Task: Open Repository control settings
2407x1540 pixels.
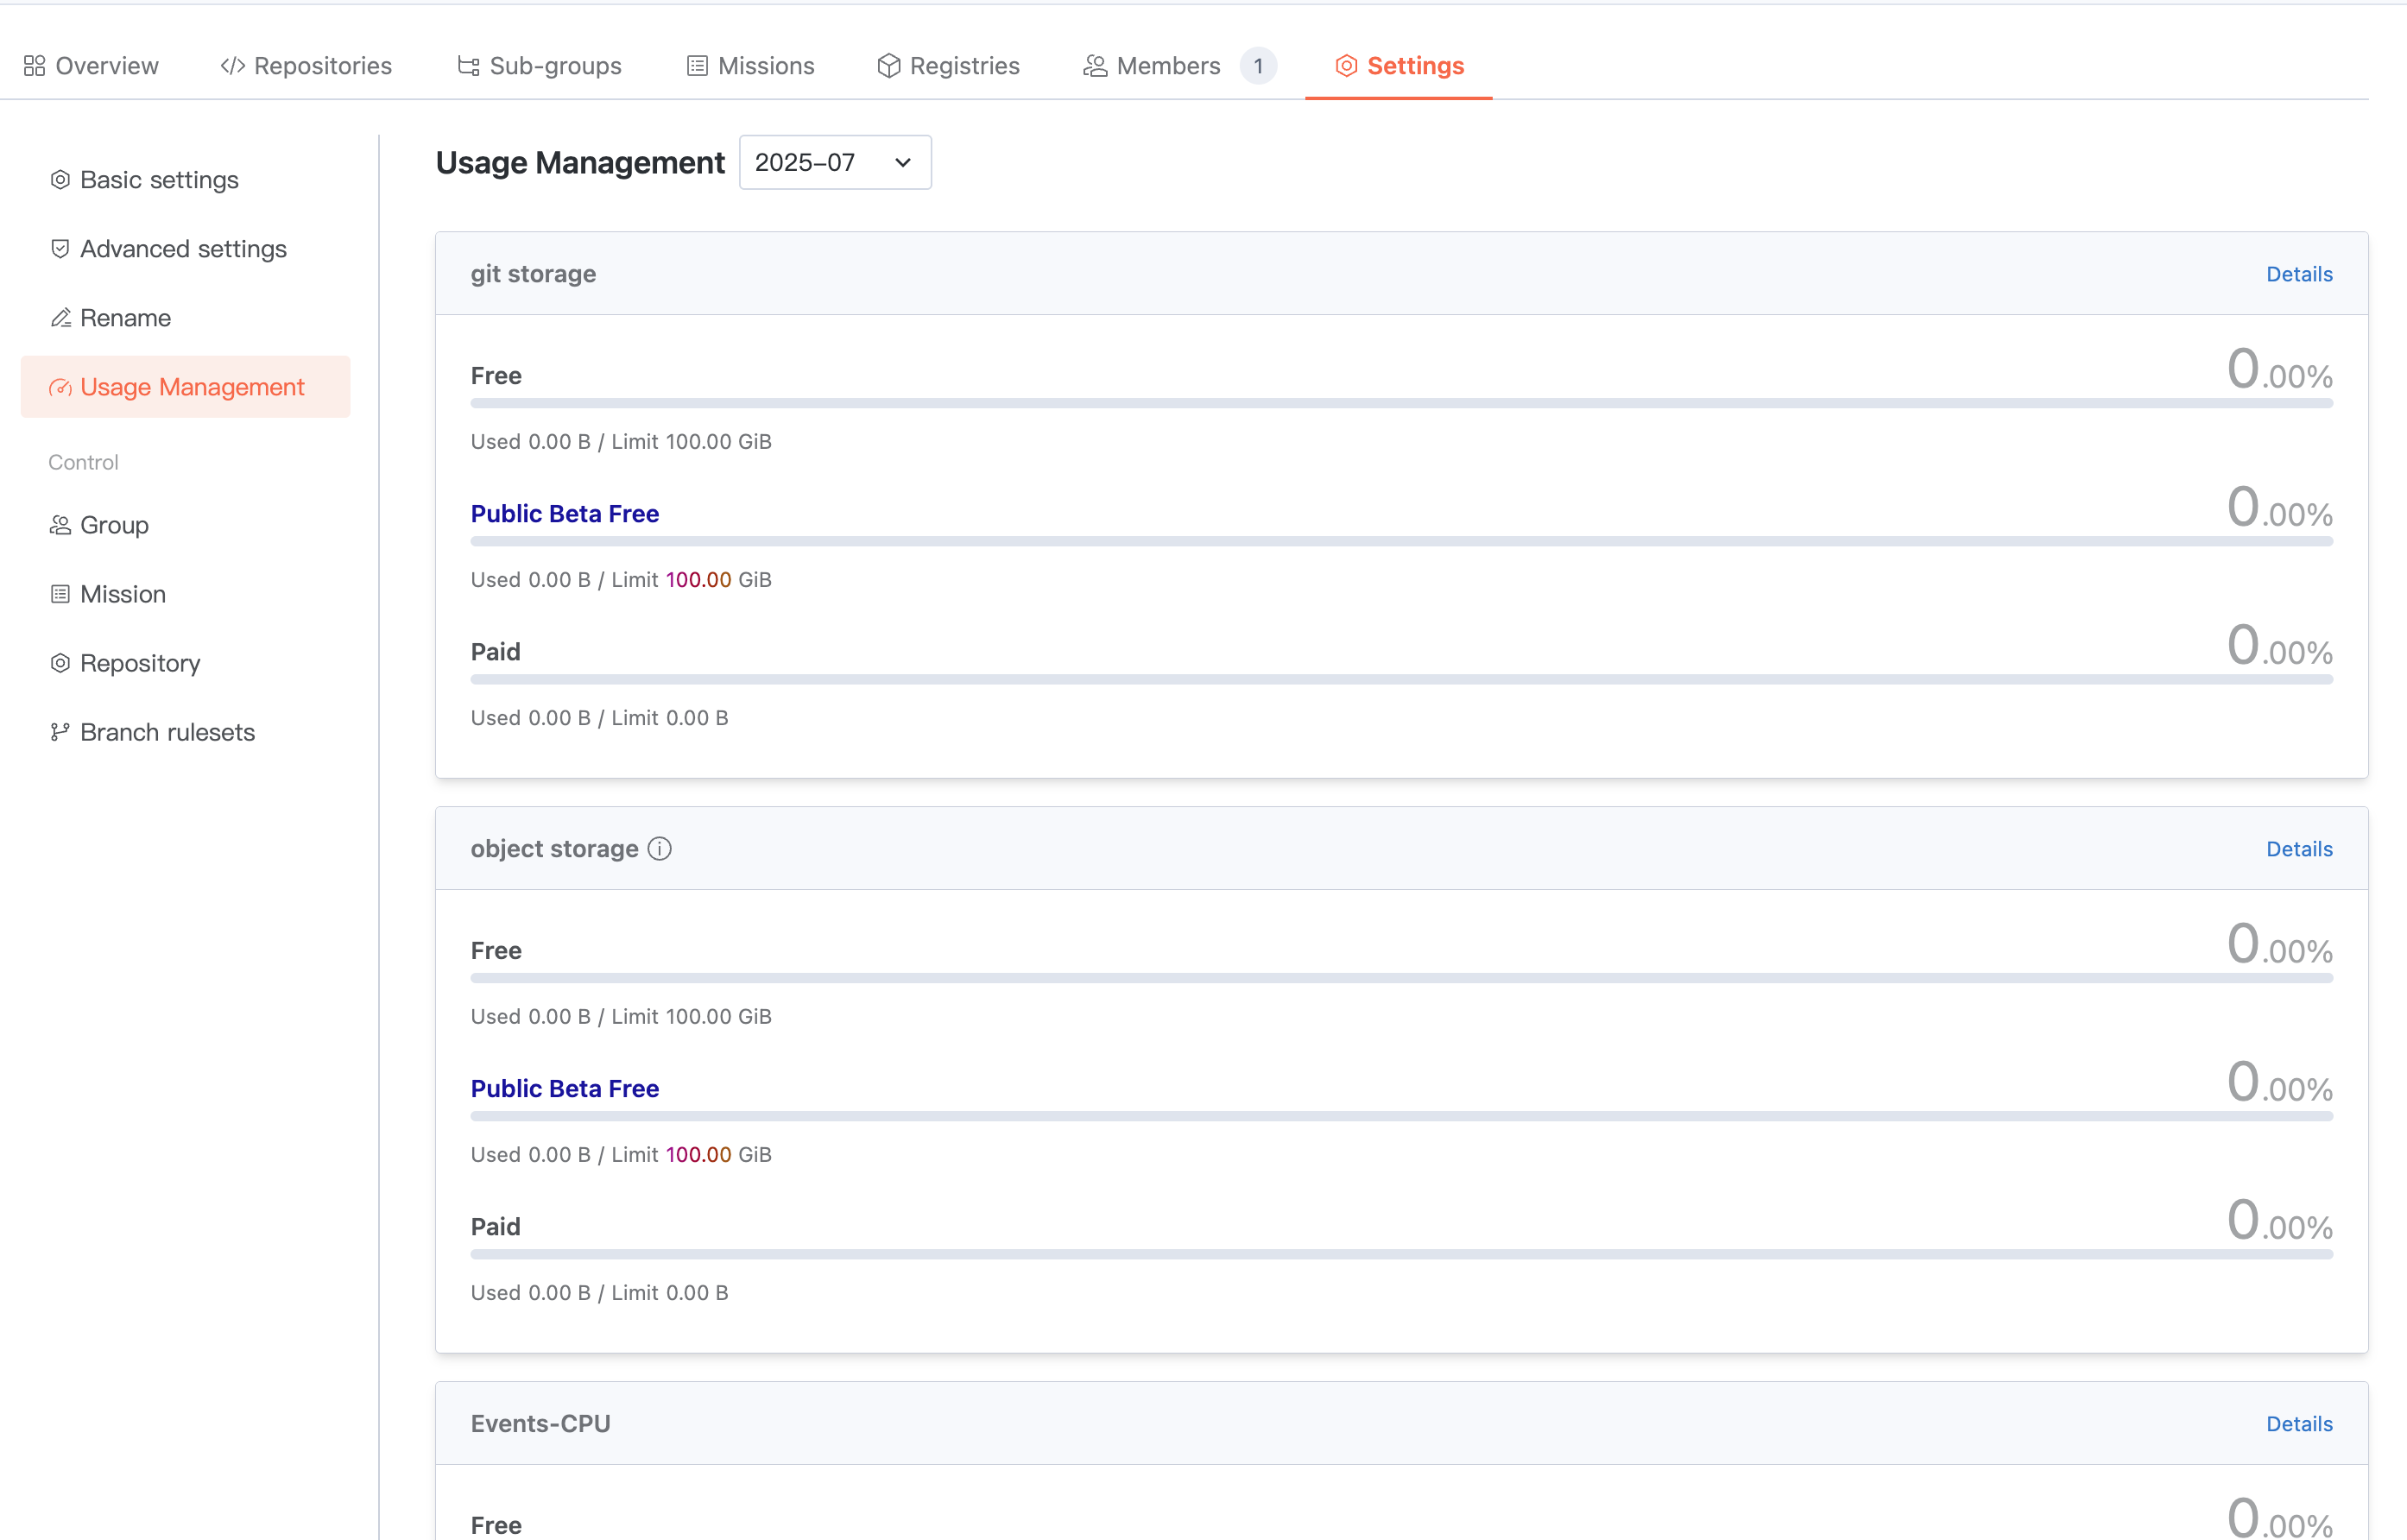Action: (140, 664)
